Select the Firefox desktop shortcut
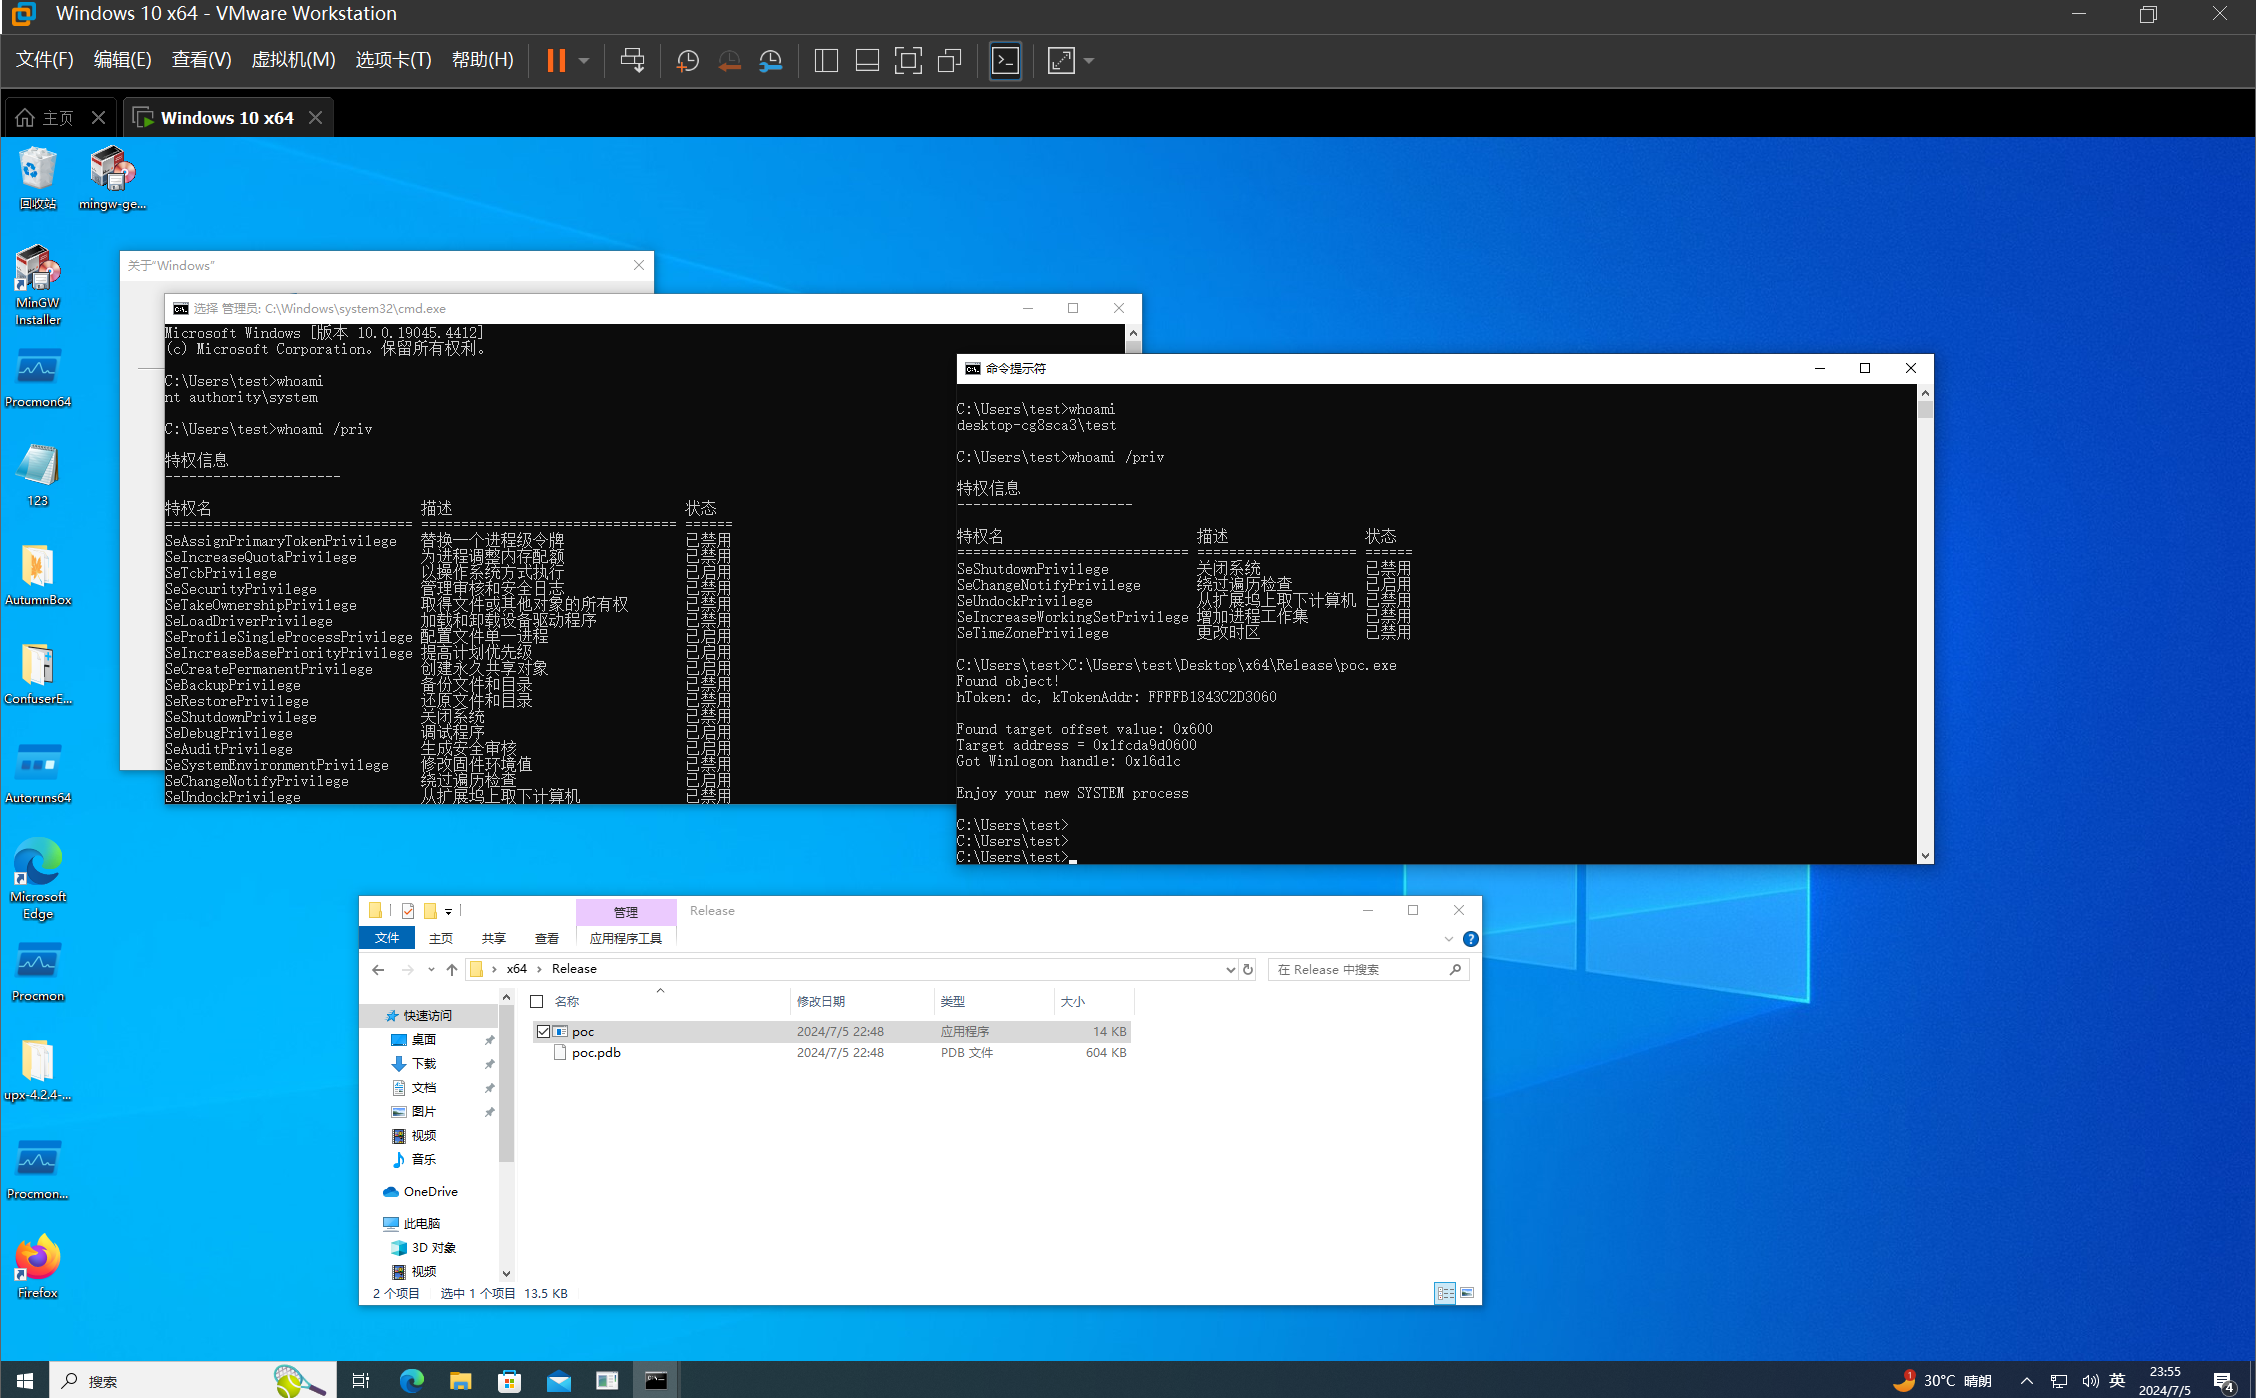Screen dimensions: 2256x1398 (x=38, y=1267)
